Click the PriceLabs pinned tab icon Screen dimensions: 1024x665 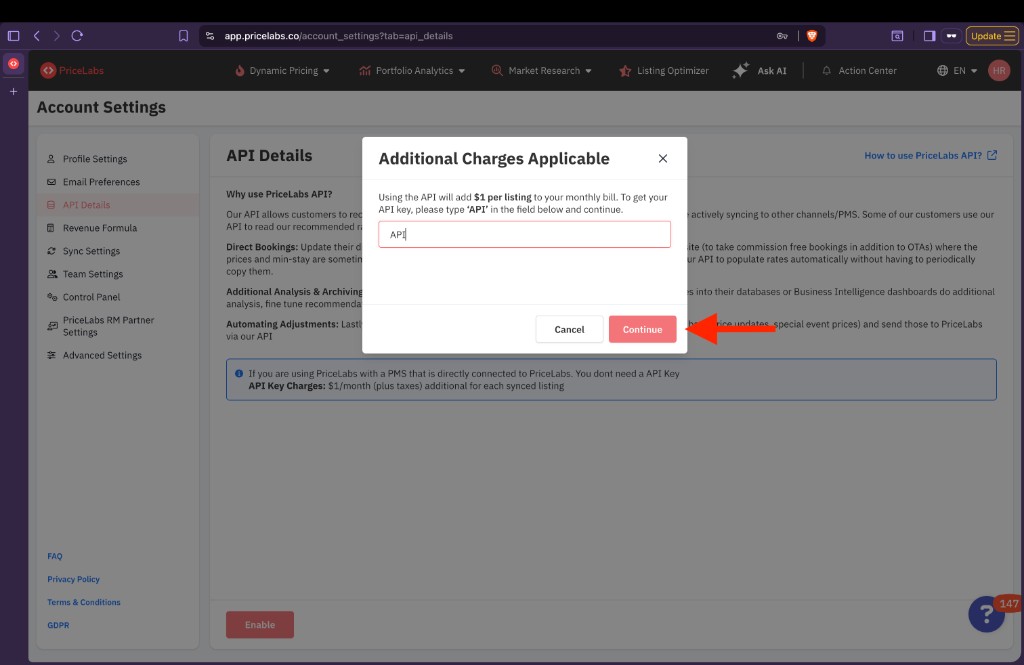tap(13, 63)
